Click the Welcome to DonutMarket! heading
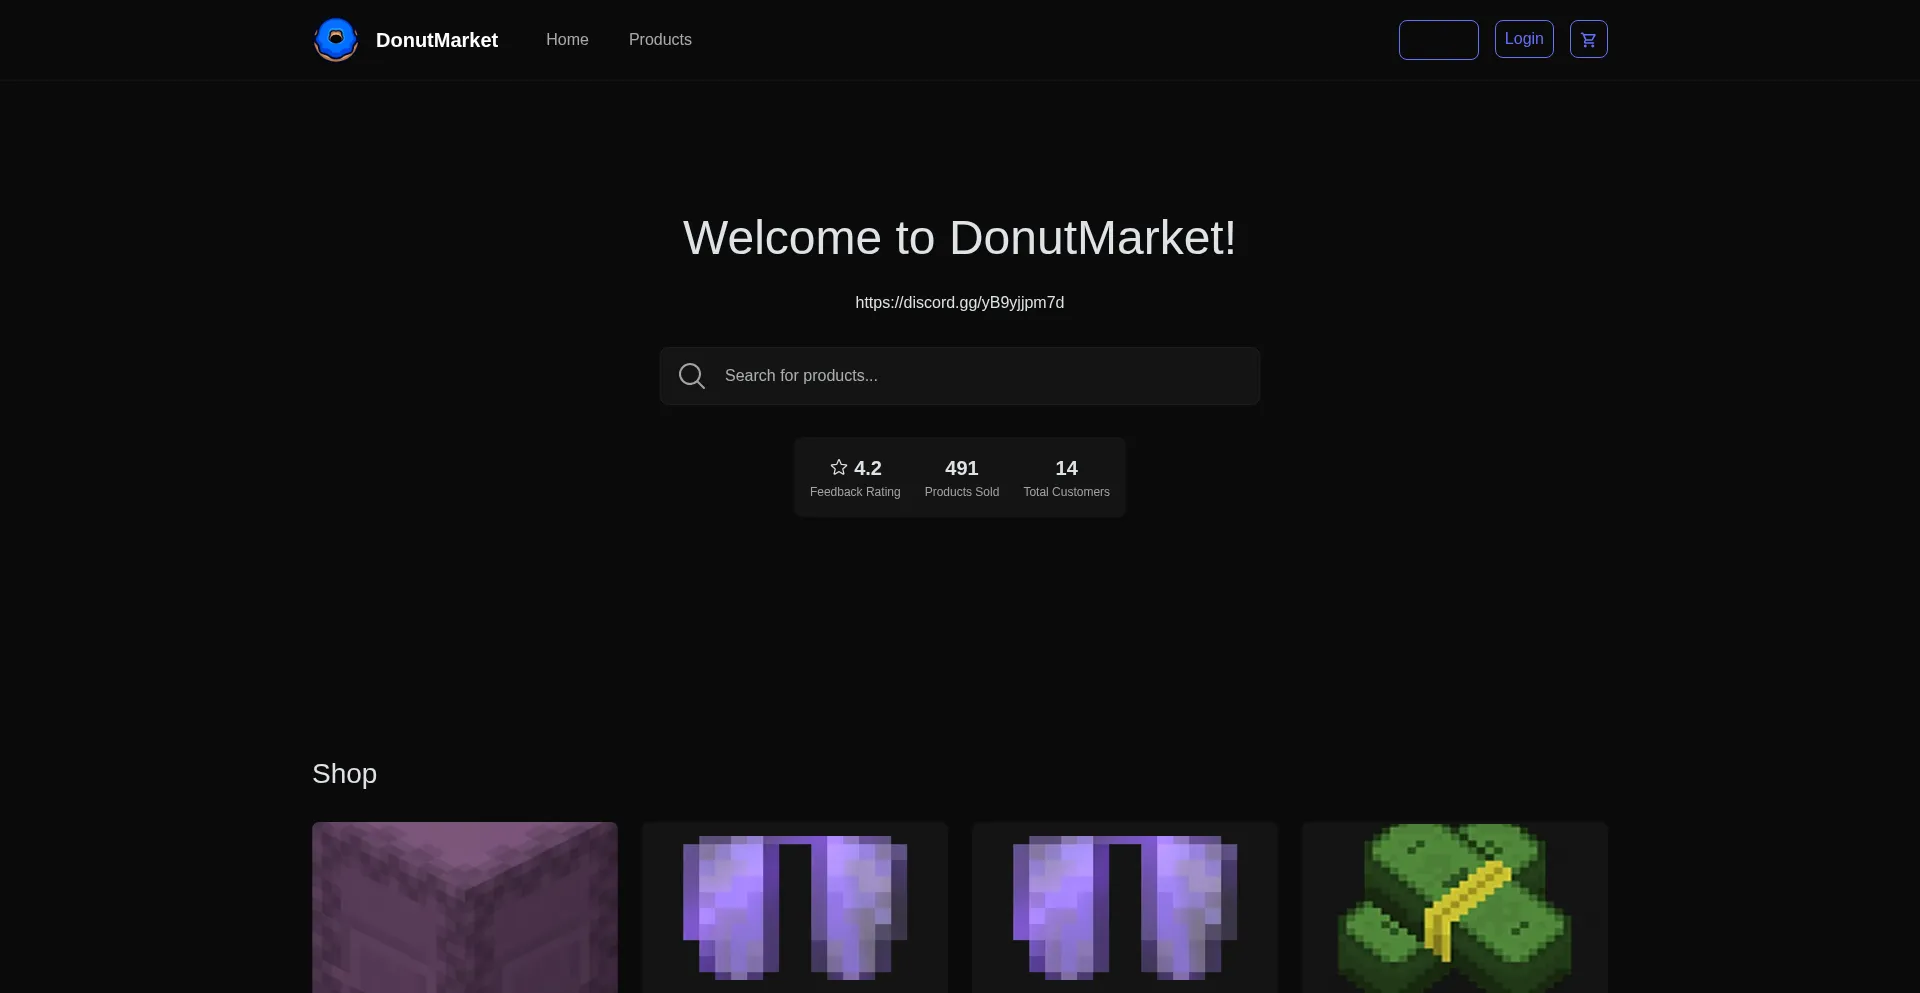 click(960, 238)
